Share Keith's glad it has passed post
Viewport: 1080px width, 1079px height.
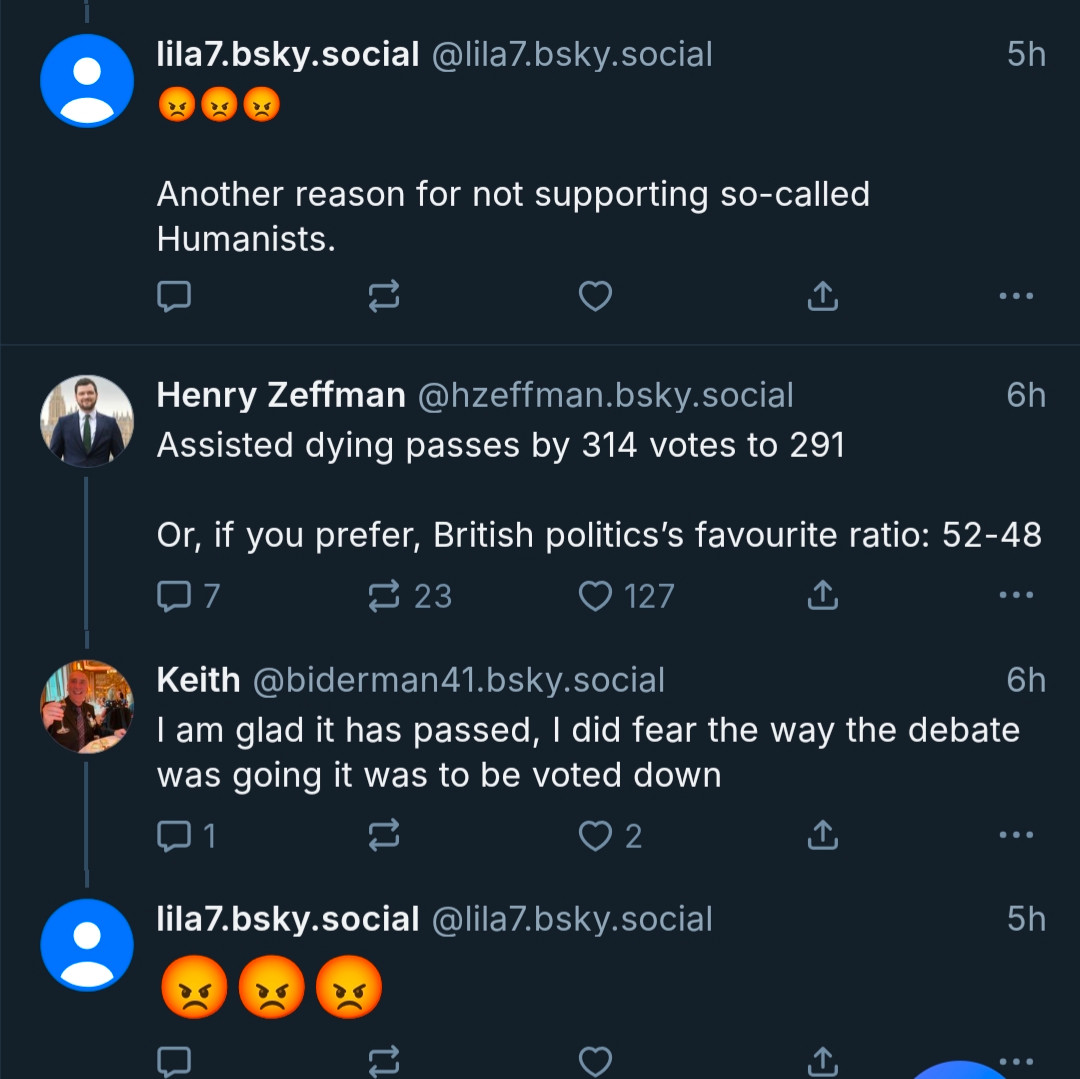822,835
